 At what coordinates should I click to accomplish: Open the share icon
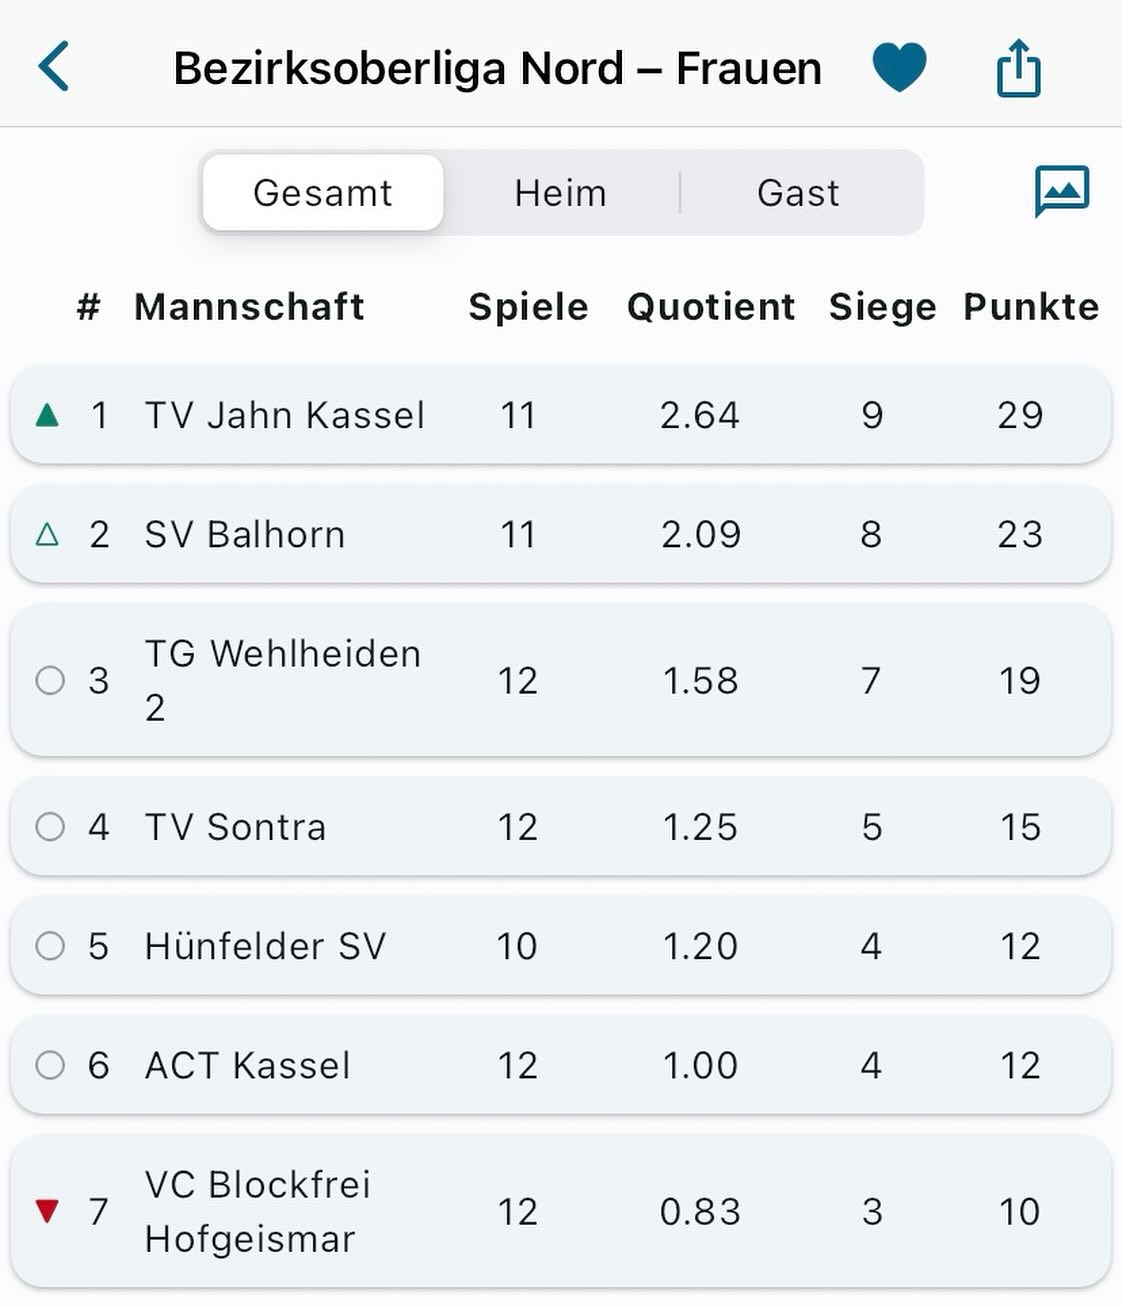[1018, 68]
